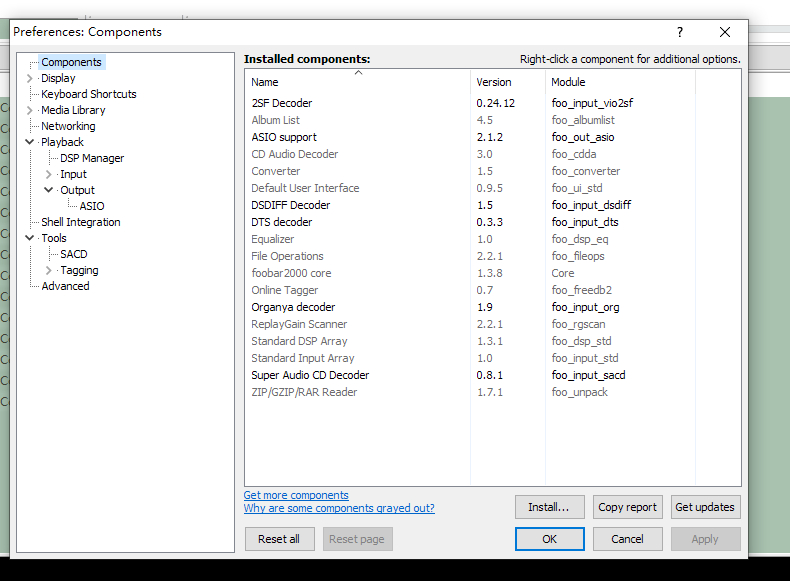This screenshot has height=581, width=790.
Task: Expand the Media Library node arrow
Action: 29,110
